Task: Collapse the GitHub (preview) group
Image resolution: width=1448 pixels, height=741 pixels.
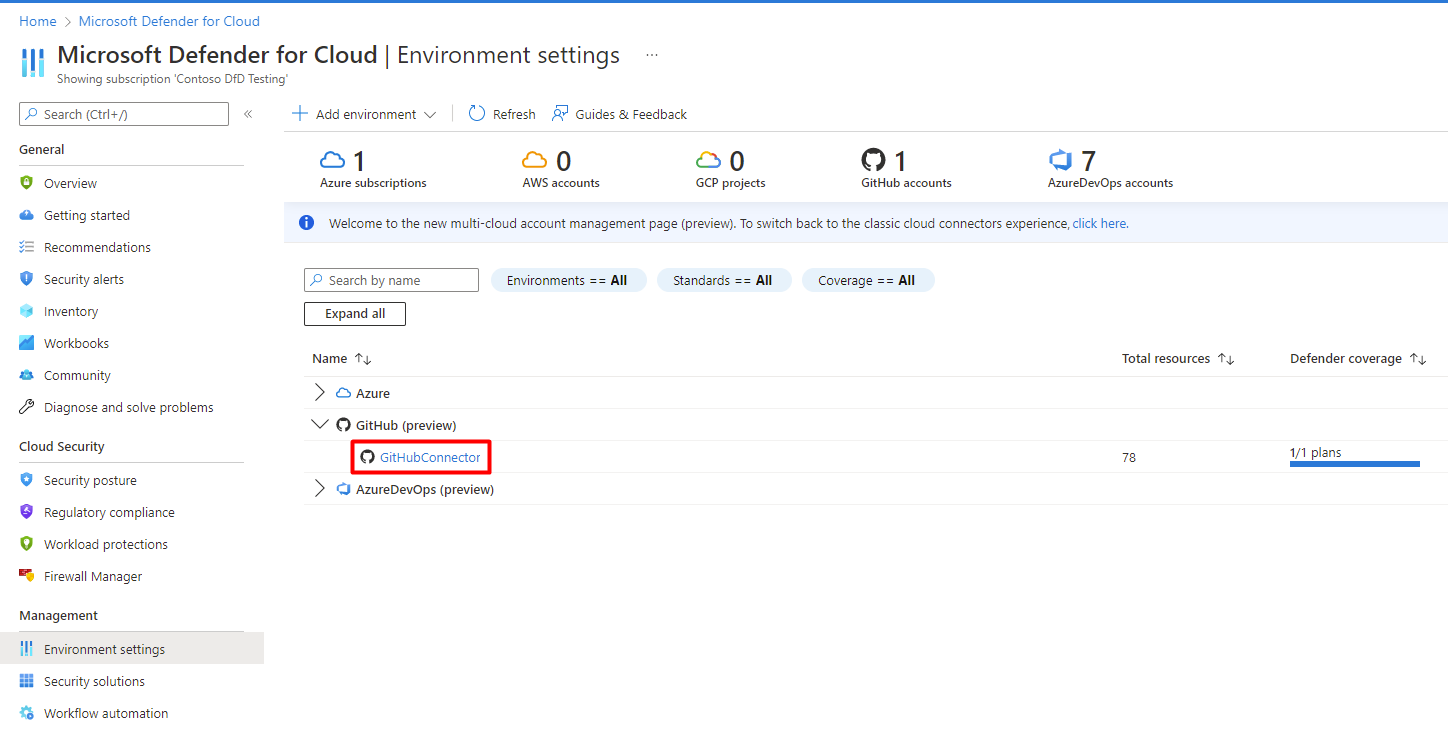Action: point(319,424)
